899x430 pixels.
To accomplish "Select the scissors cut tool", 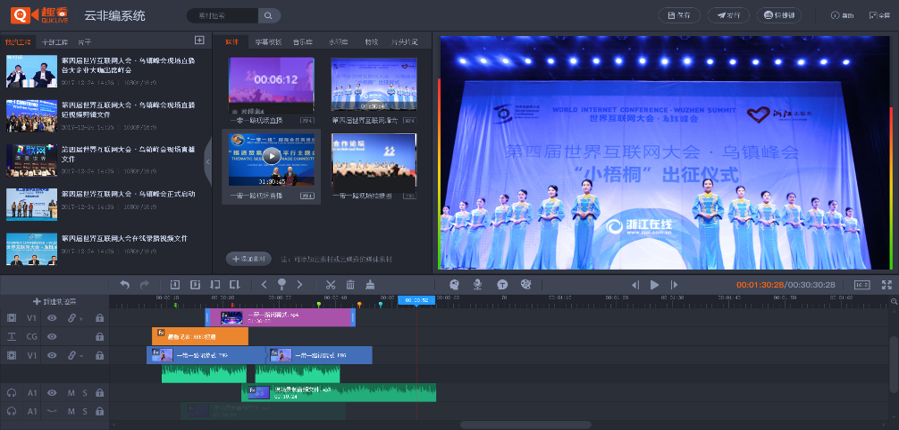I will (x=330, y=284).
